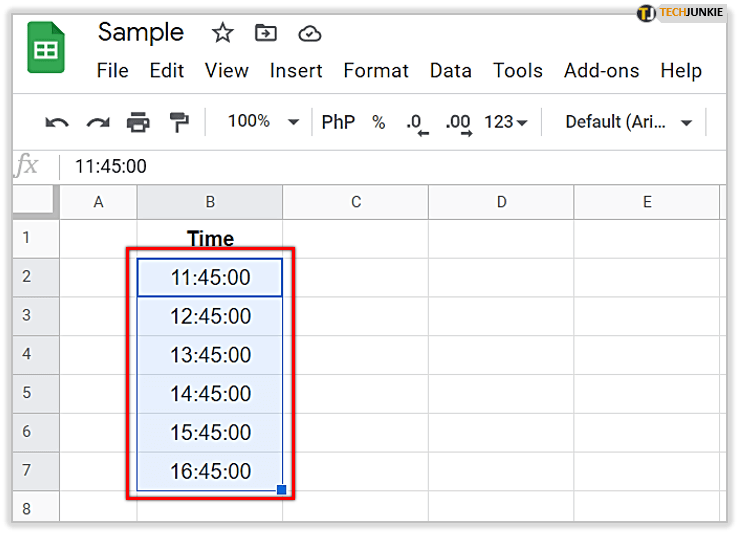
Task: Apply percent format
Action: [x=378, y=122]
